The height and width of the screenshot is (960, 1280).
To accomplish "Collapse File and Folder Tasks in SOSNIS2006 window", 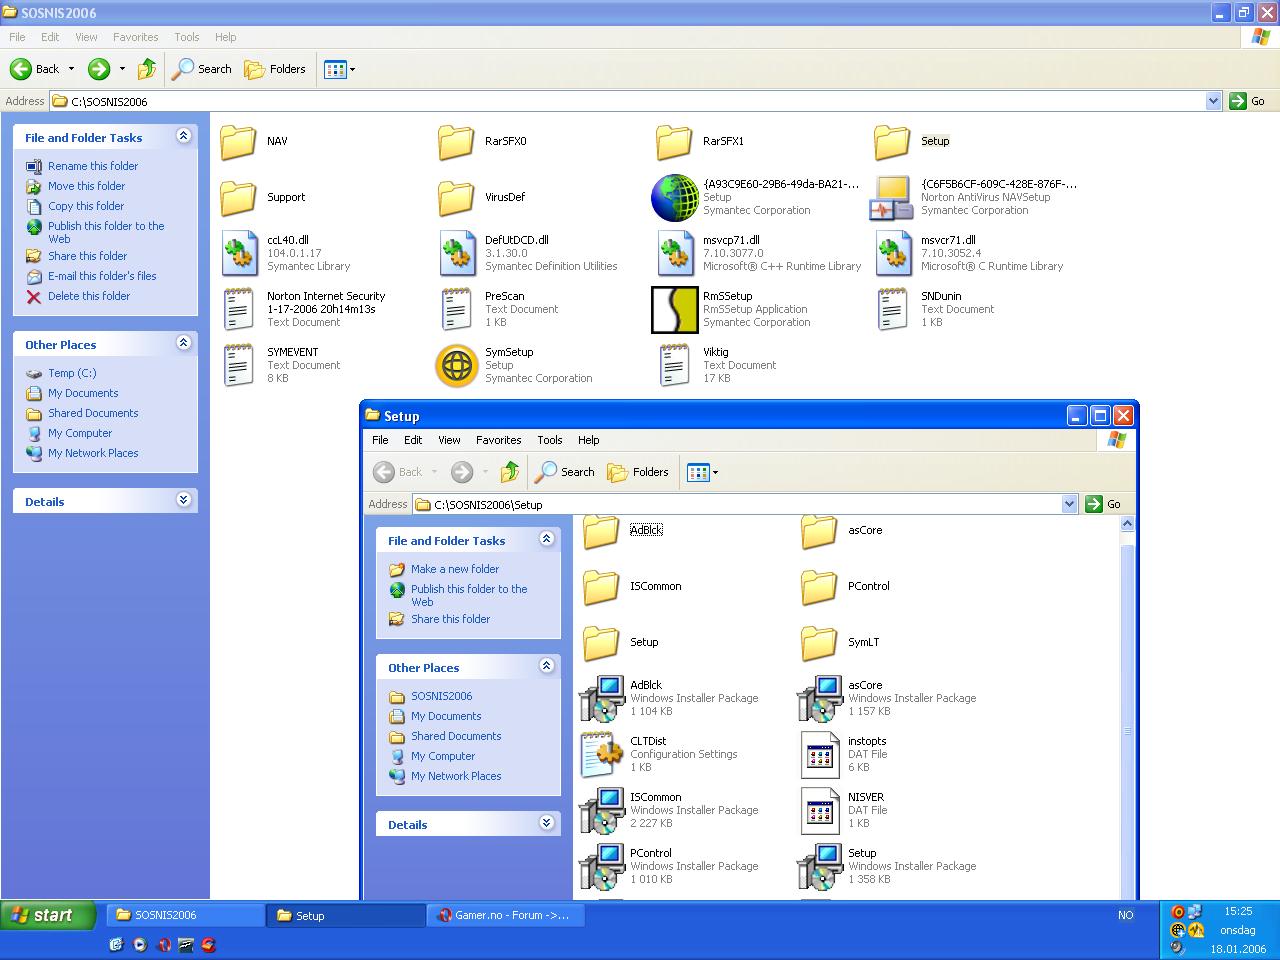I will click(183, 136).
